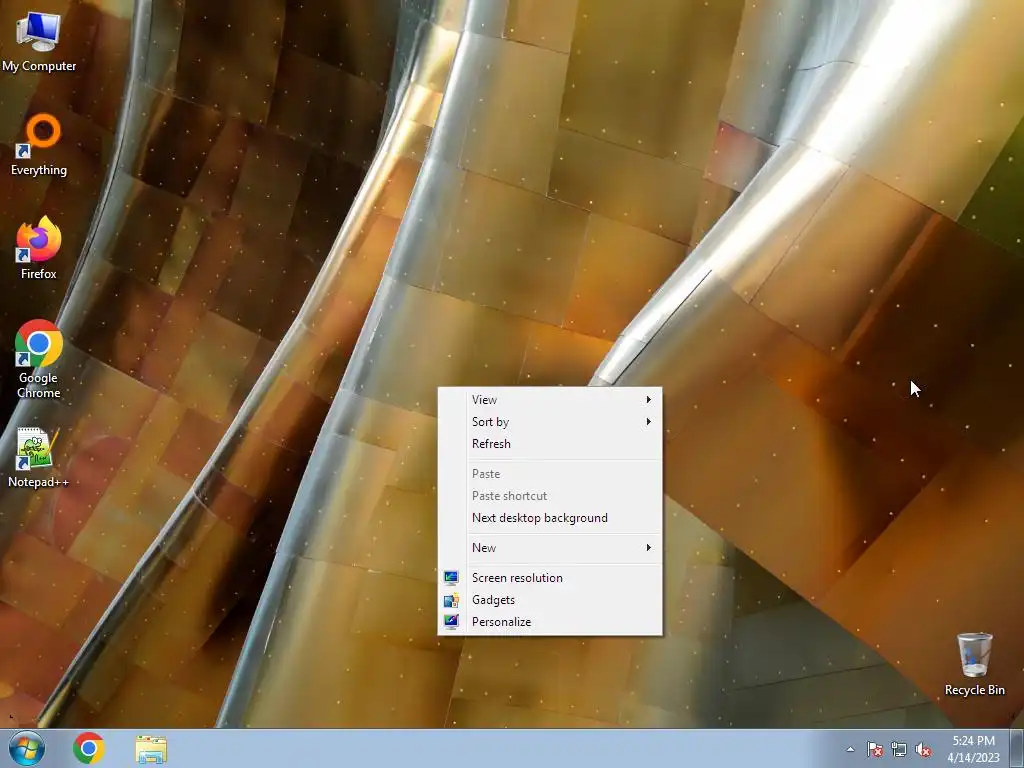
Task: Select the Everything shortcut icon
Action: (39, 145)
